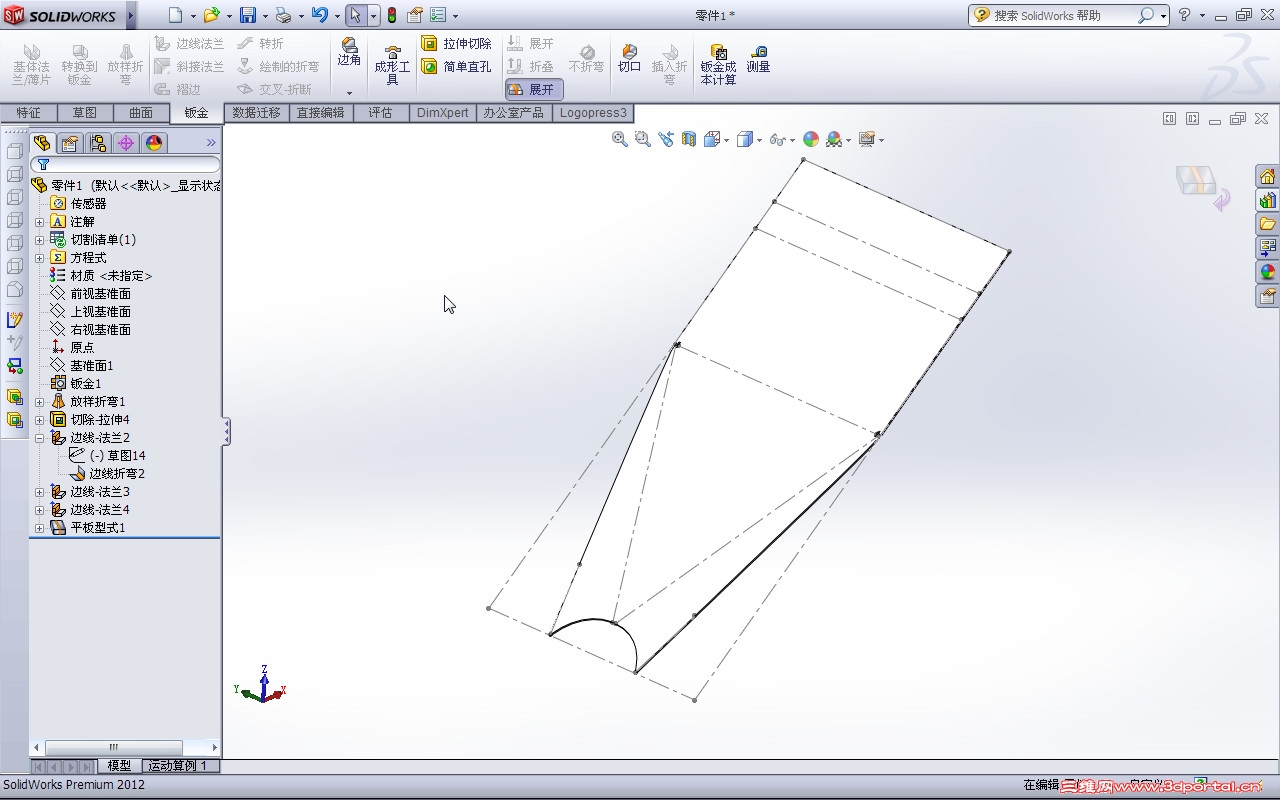Switch to the 草图 (Sketch) tab
Screen dimensions: 1280x800
click(84, 113)
